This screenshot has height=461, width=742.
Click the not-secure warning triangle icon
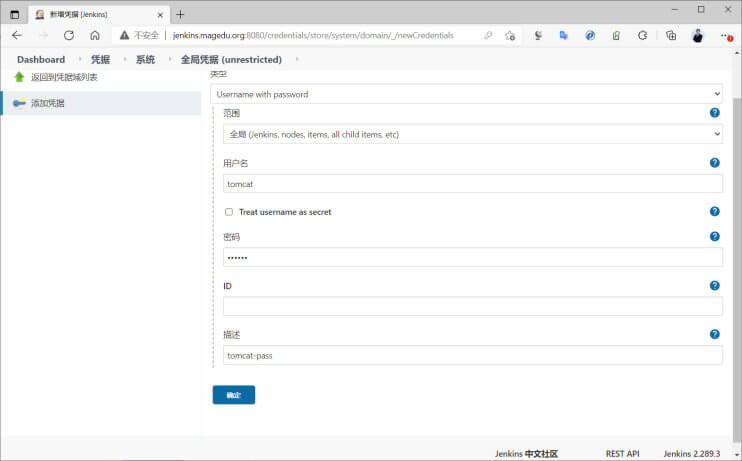[x=124, y=35]
